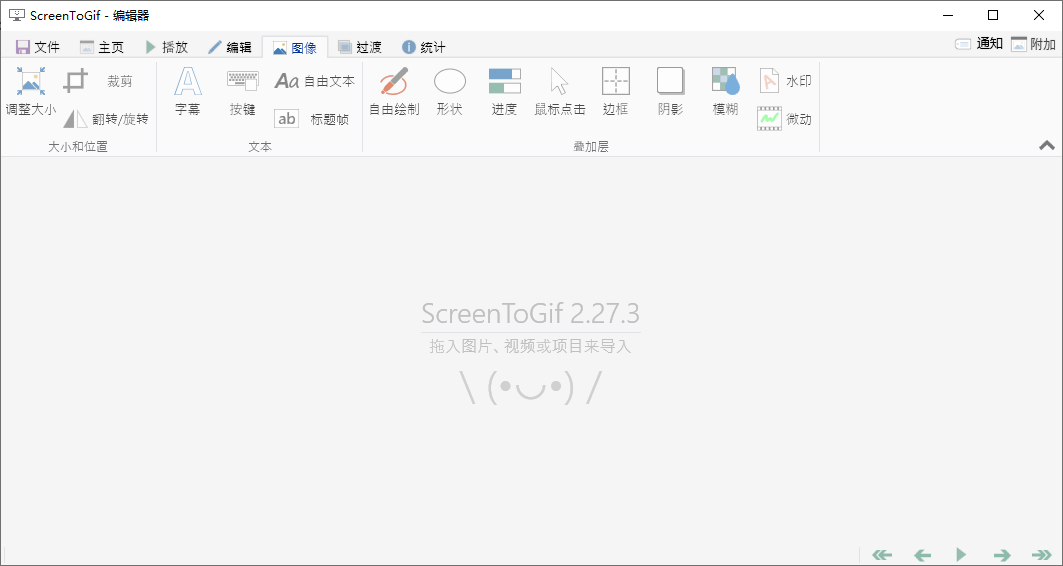The width and height of the screenshot is (1063, 566).
Task: Switch to the 播放 (Playback) tab
Action: click(166, 47)
